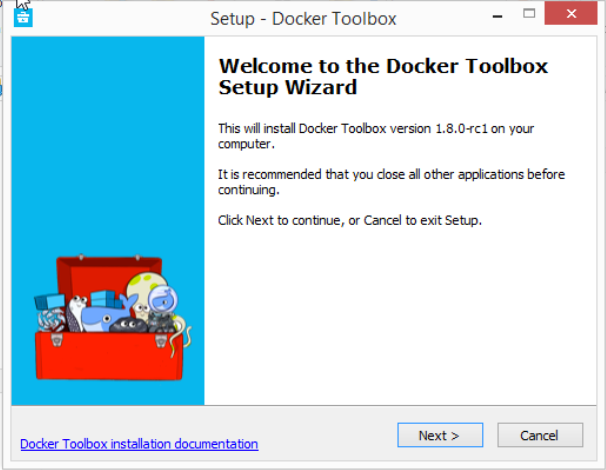Image resolution: width=606 pixels, height=470 pixels.
Task: Click the blue container cubes on whale
Action: coord(106,297)
